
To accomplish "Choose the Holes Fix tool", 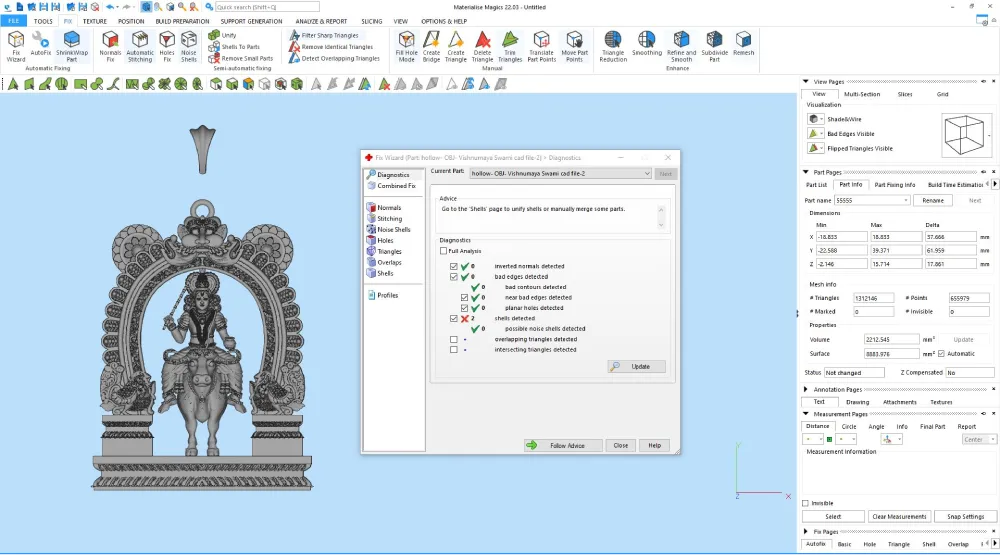I will point(167,47).
